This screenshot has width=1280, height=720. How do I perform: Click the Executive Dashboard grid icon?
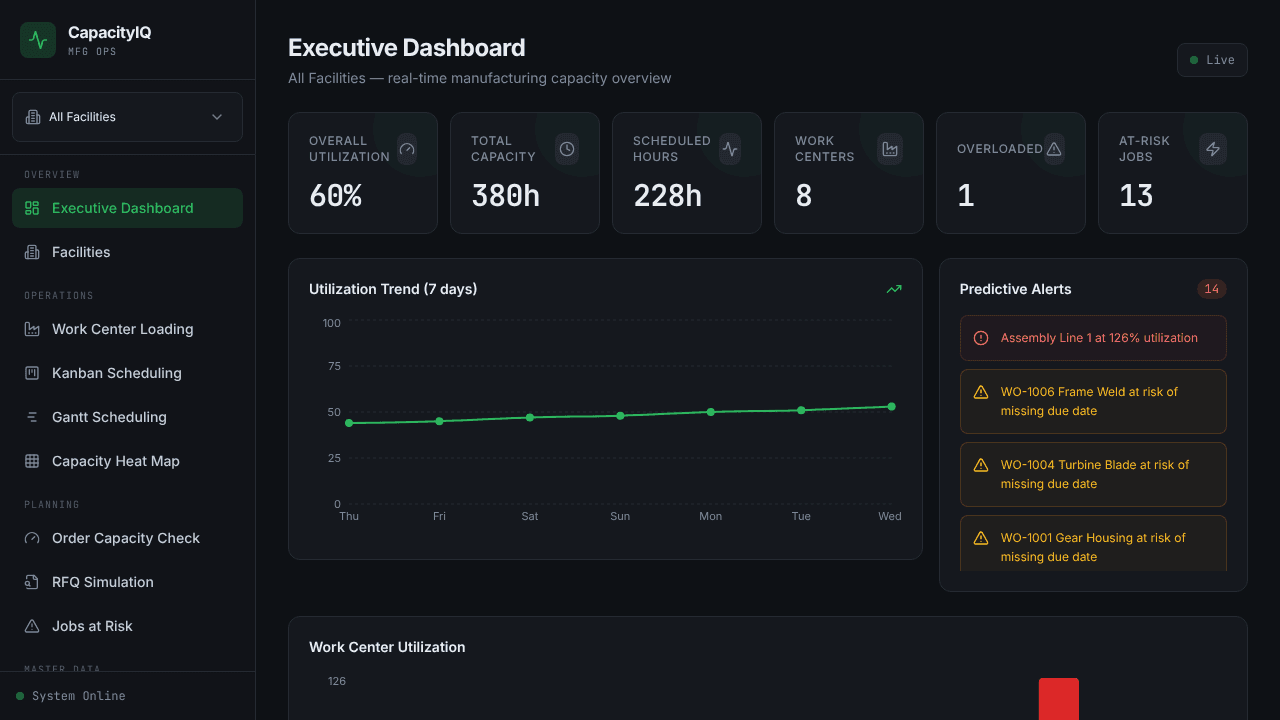click(32, 208)
